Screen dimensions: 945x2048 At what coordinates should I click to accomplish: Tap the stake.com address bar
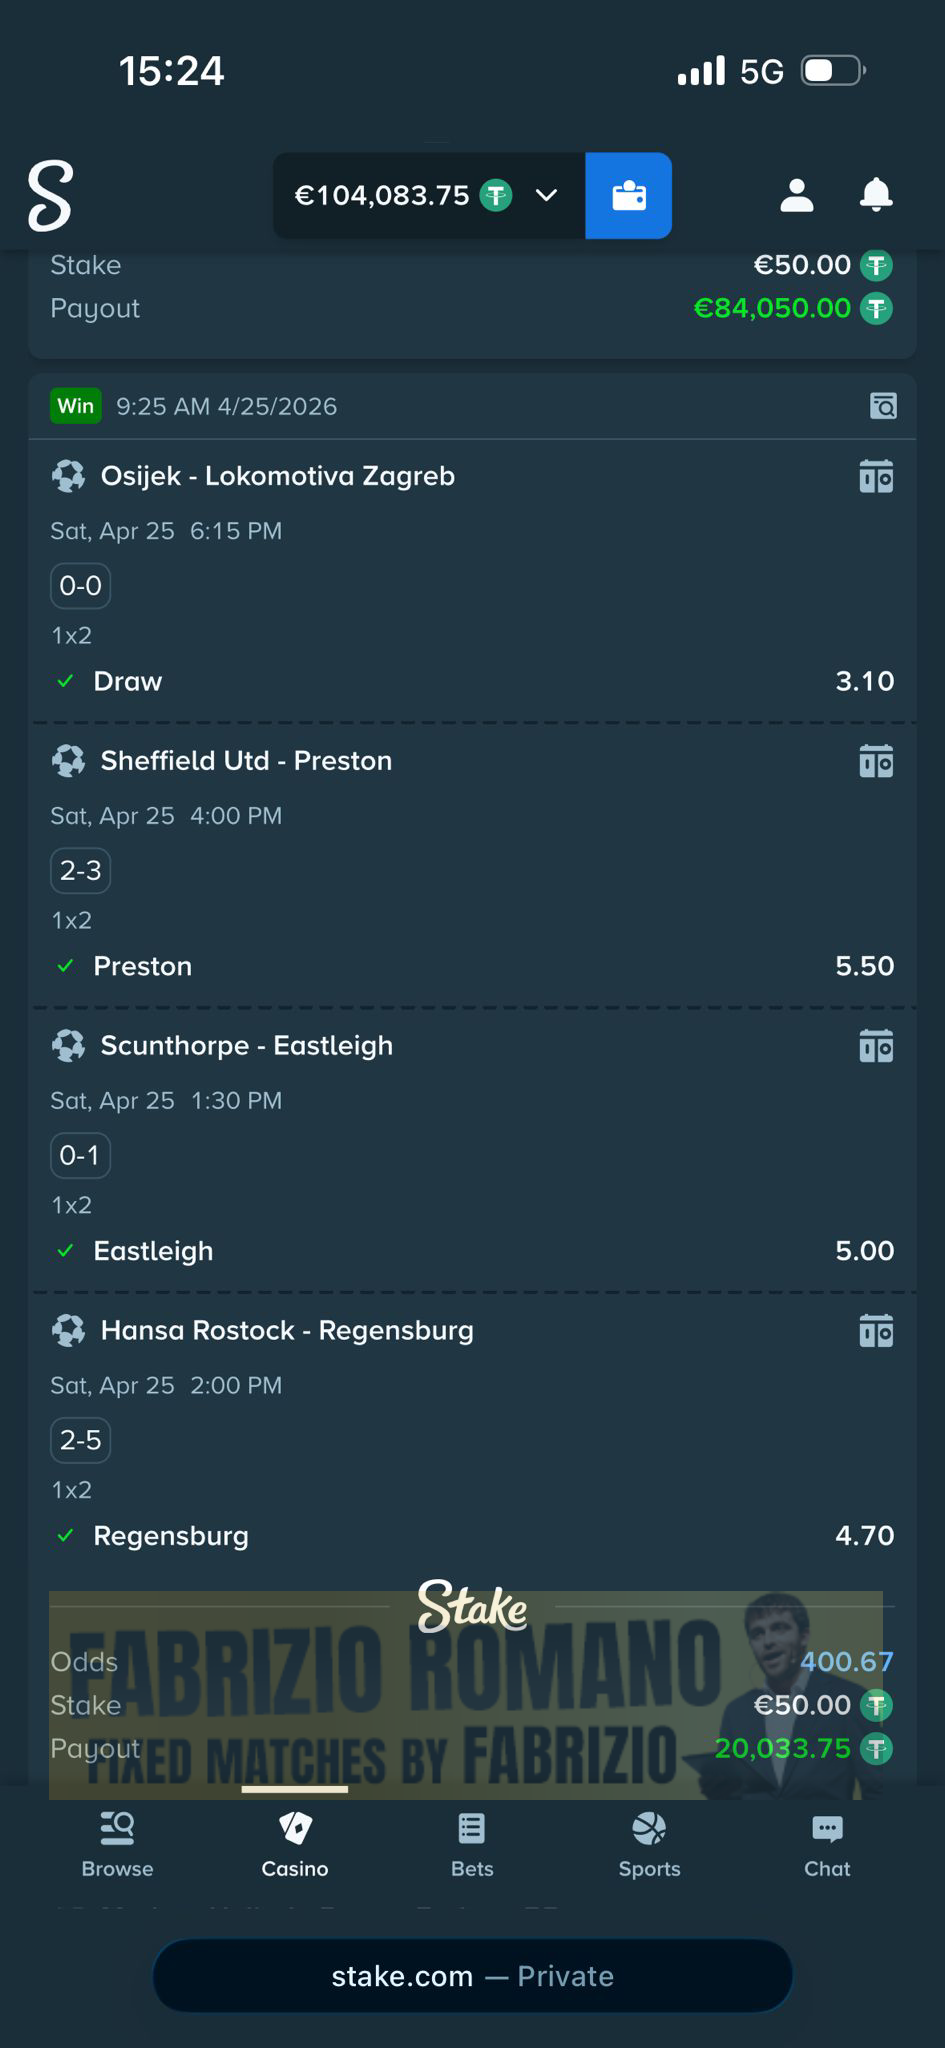click(x=472, y=1976)
